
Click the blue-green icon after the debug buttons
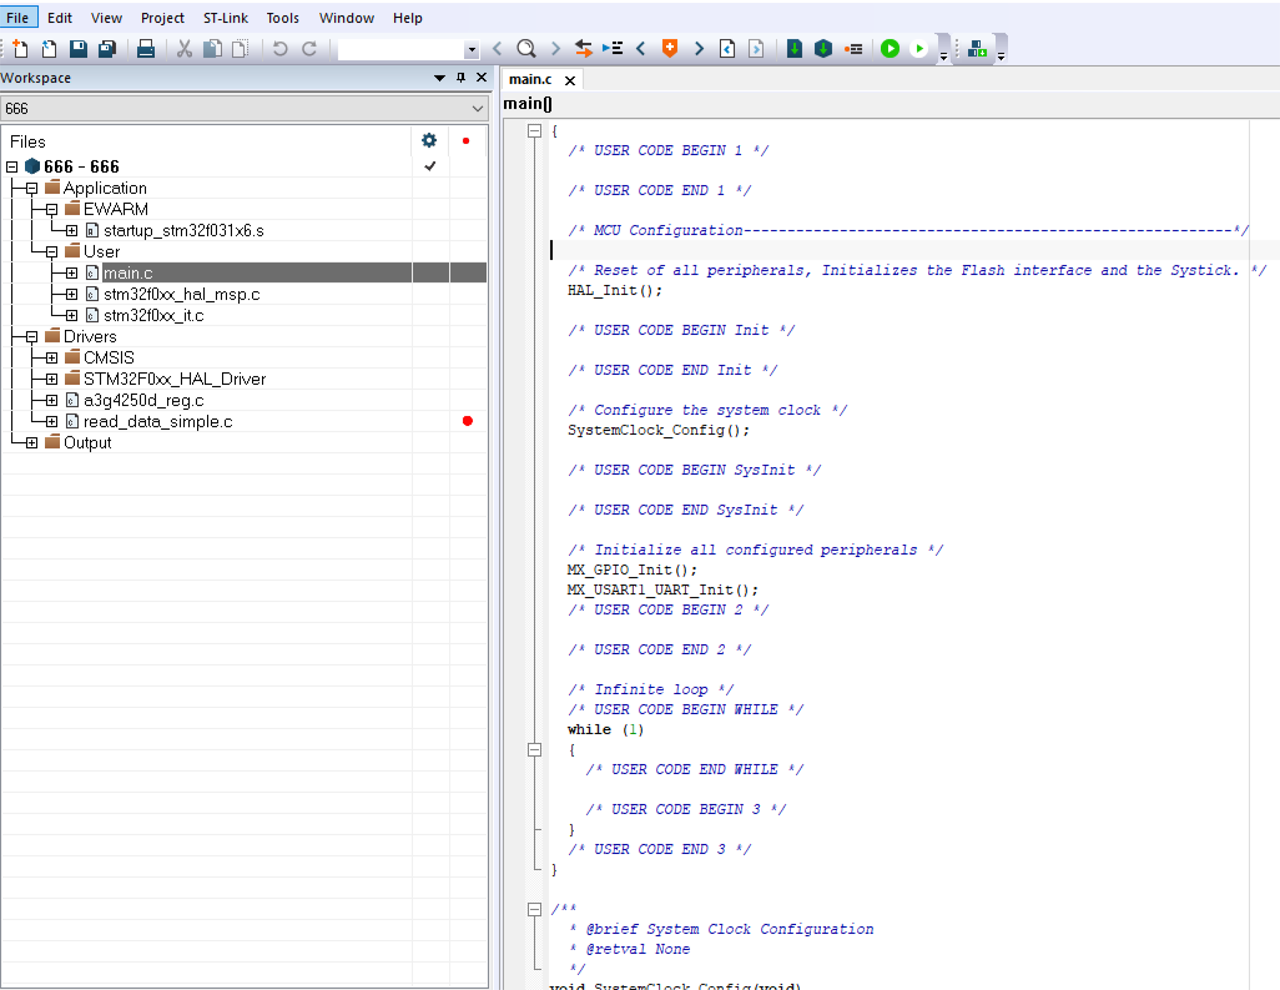[977, 48]
